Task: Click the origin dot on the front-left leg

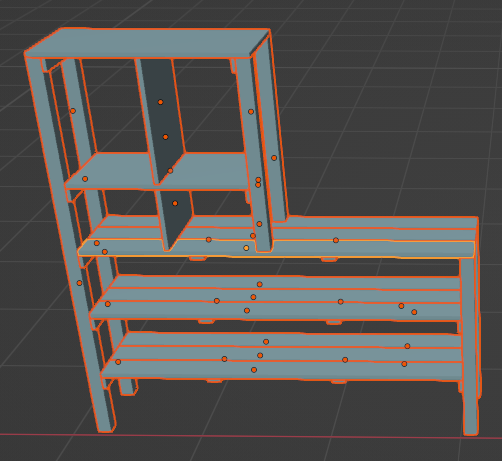Action: (79, 283)
